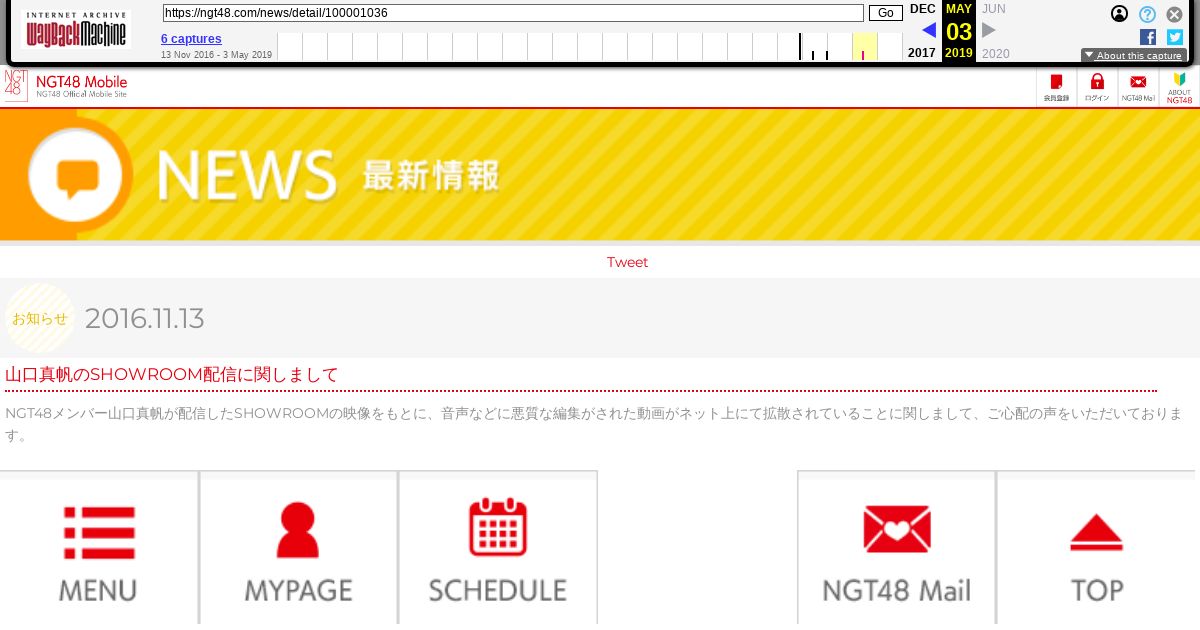This screenshot has height=630, width=1200.
Task: Click the current capture date MAY 03 2019
Action: point(959,31)
